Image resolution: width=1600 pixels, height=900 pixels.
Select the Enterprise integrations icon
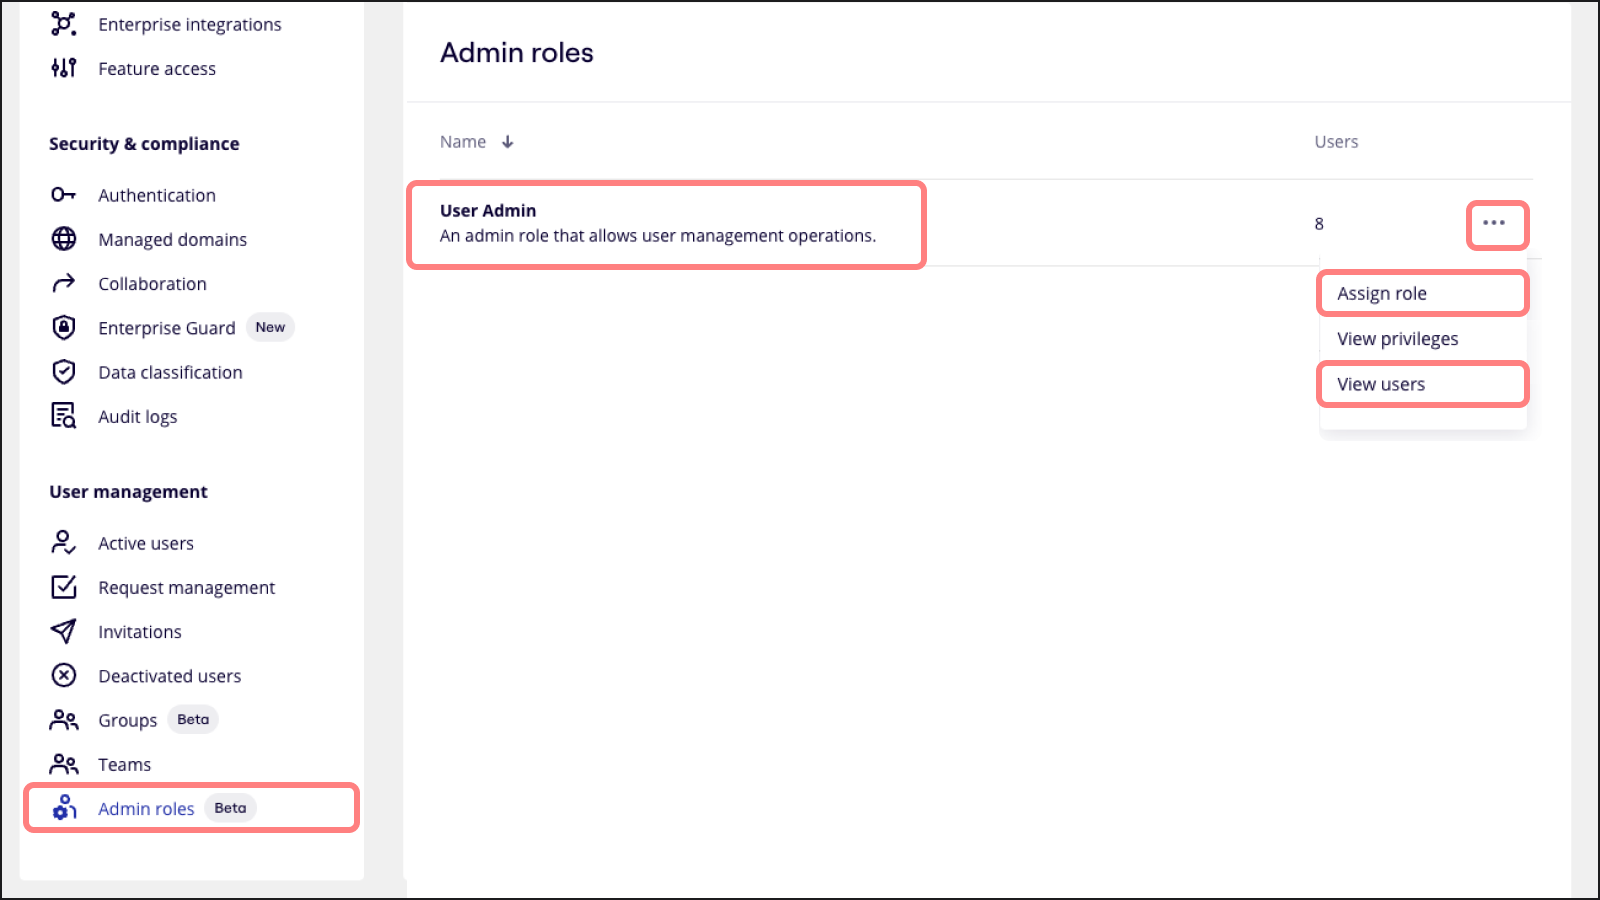(x=63, y=23)
